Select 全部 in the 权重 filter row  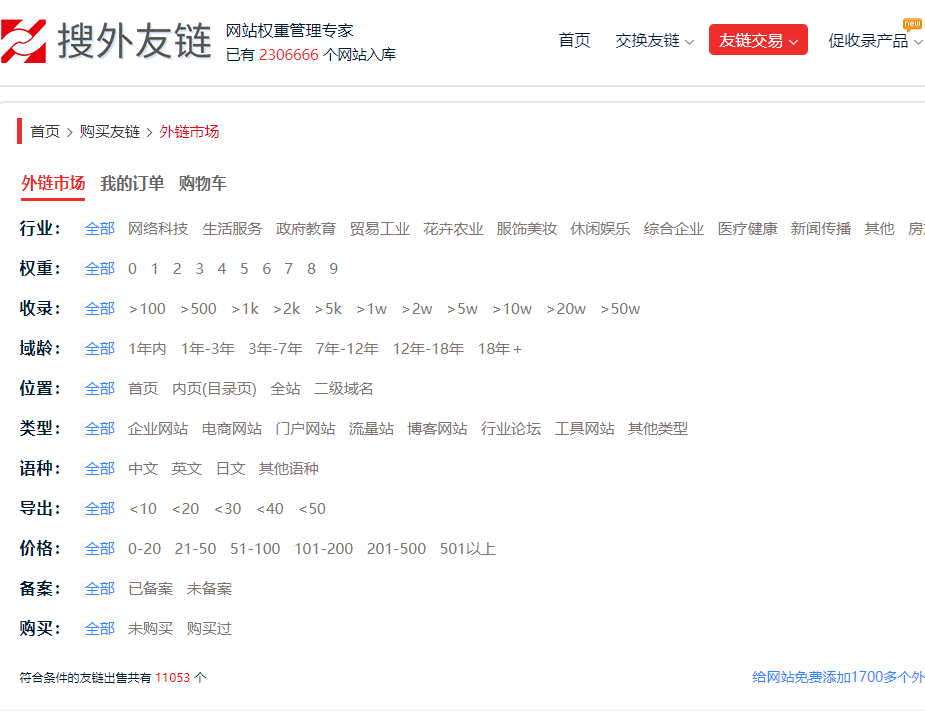(x=100, y=268)
